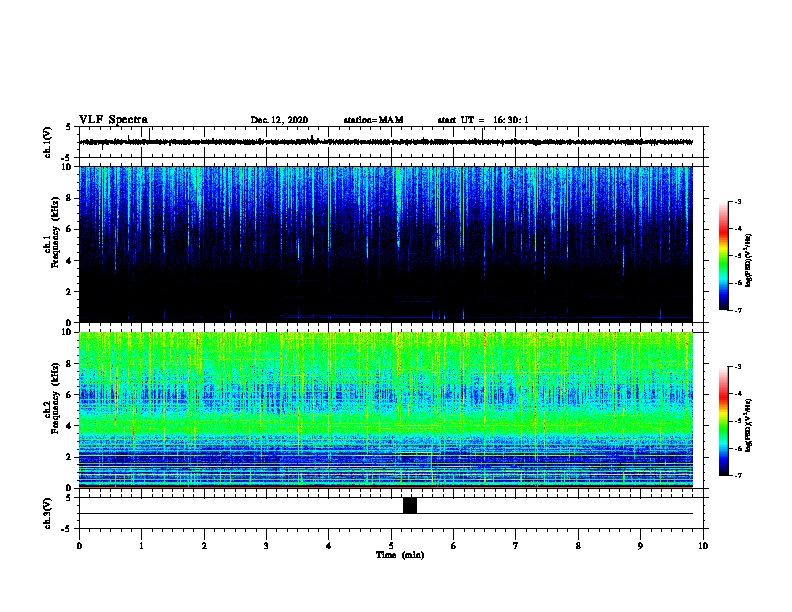Click time axis tick label "9"
This screenshot has height=612, width=792.
point(640,546)
